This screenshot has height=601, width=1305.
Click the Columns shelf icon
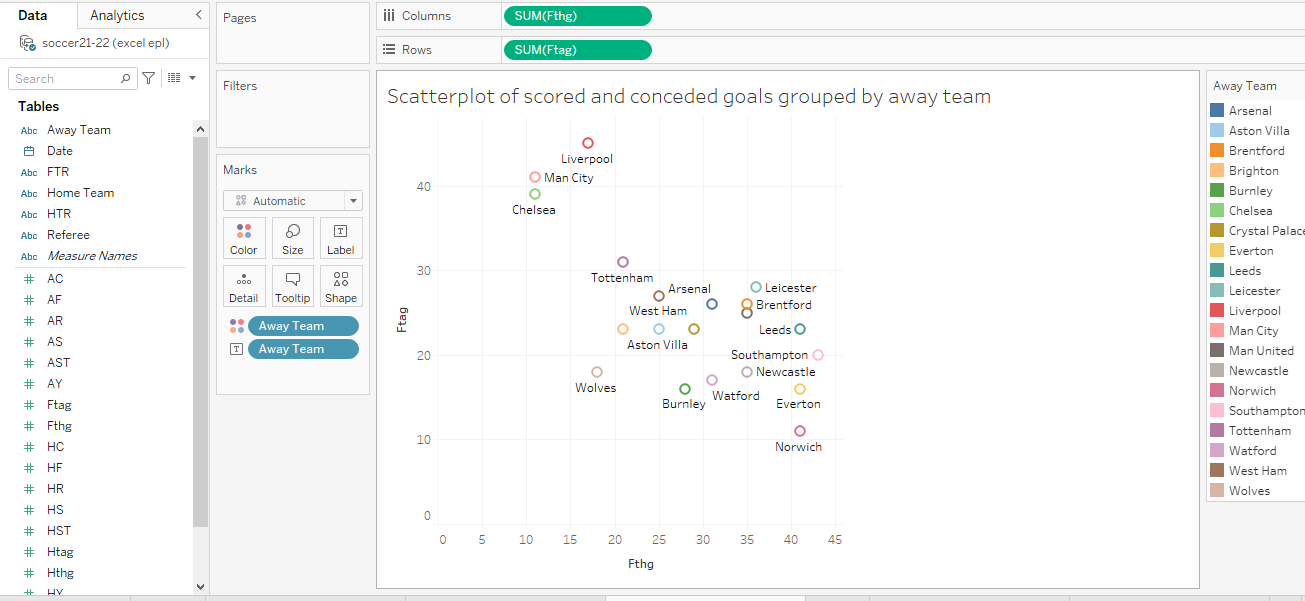click(389, 15)
